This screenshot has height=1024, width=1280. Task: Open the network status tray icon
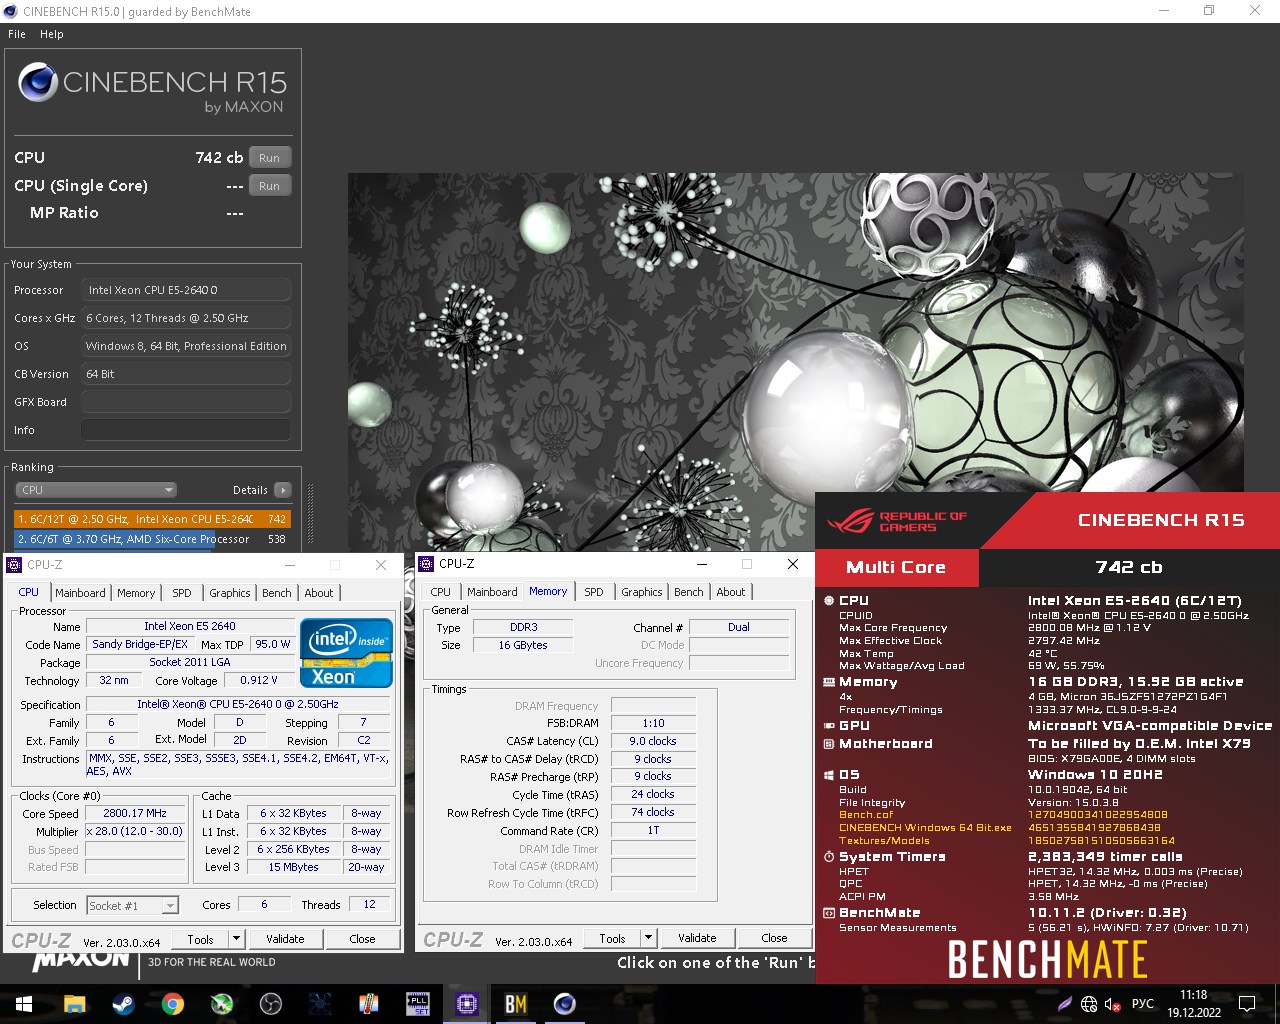pos(1089,1004)
